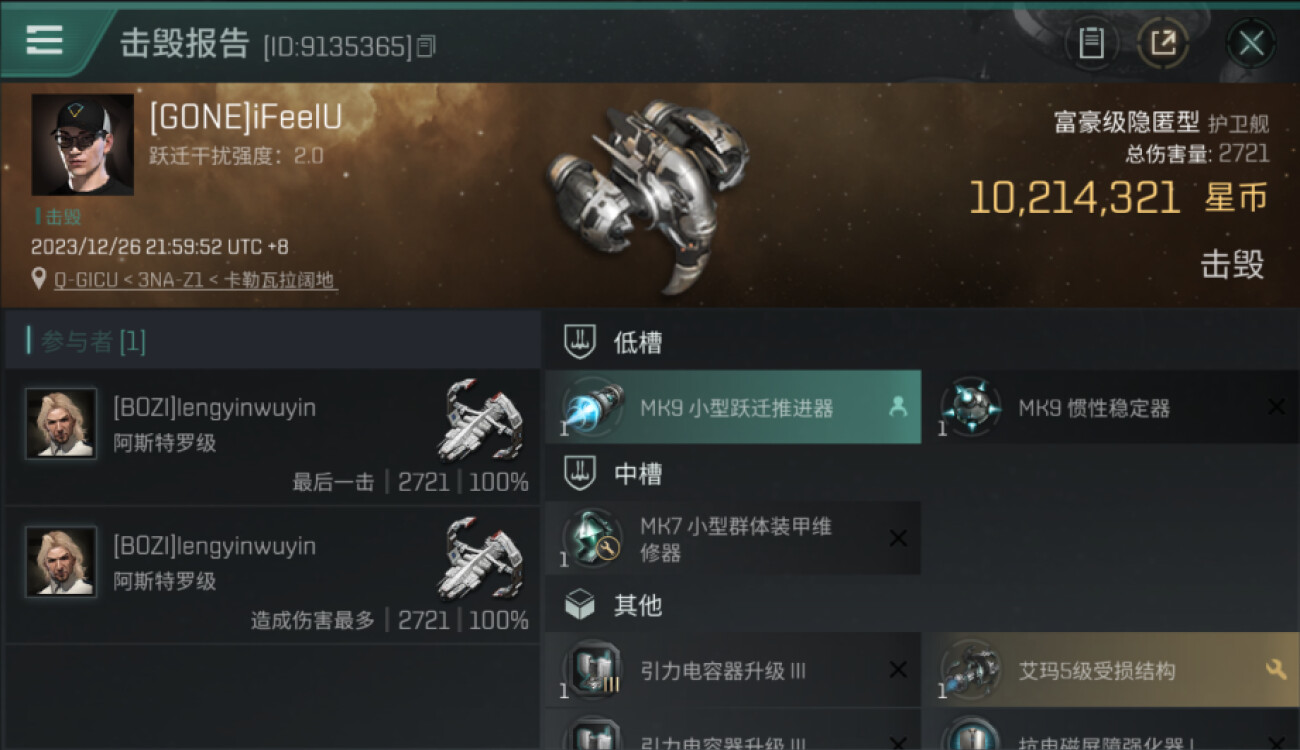Select the gravity capacitor upgrade III item
Viewport: 1300px width, 750px height.
coord(733,670)
